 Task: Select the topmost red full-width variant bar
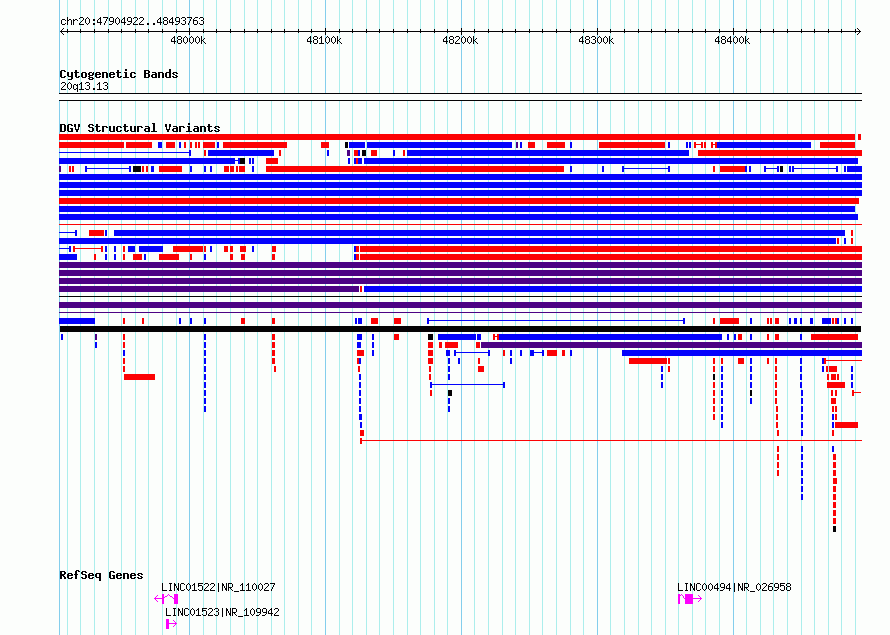(x=457, y=137)
